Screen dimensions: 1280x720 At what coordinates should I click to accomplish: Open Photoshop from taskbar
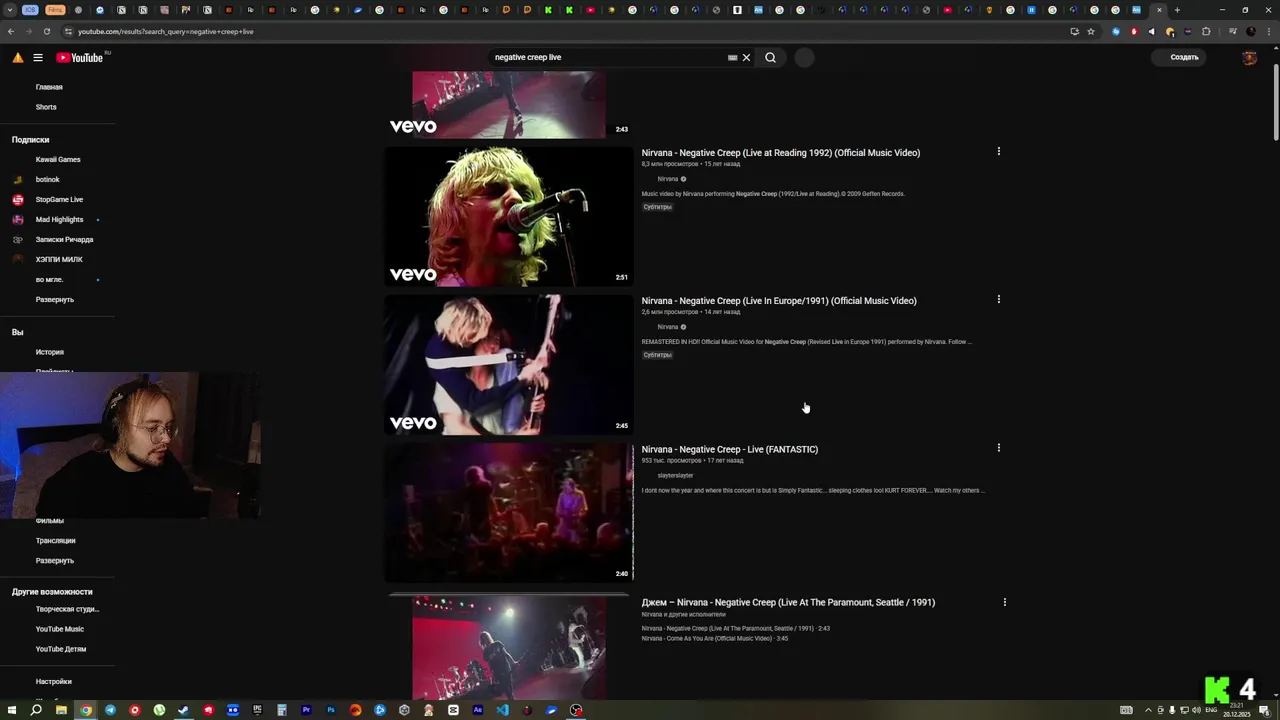(331, 710)
